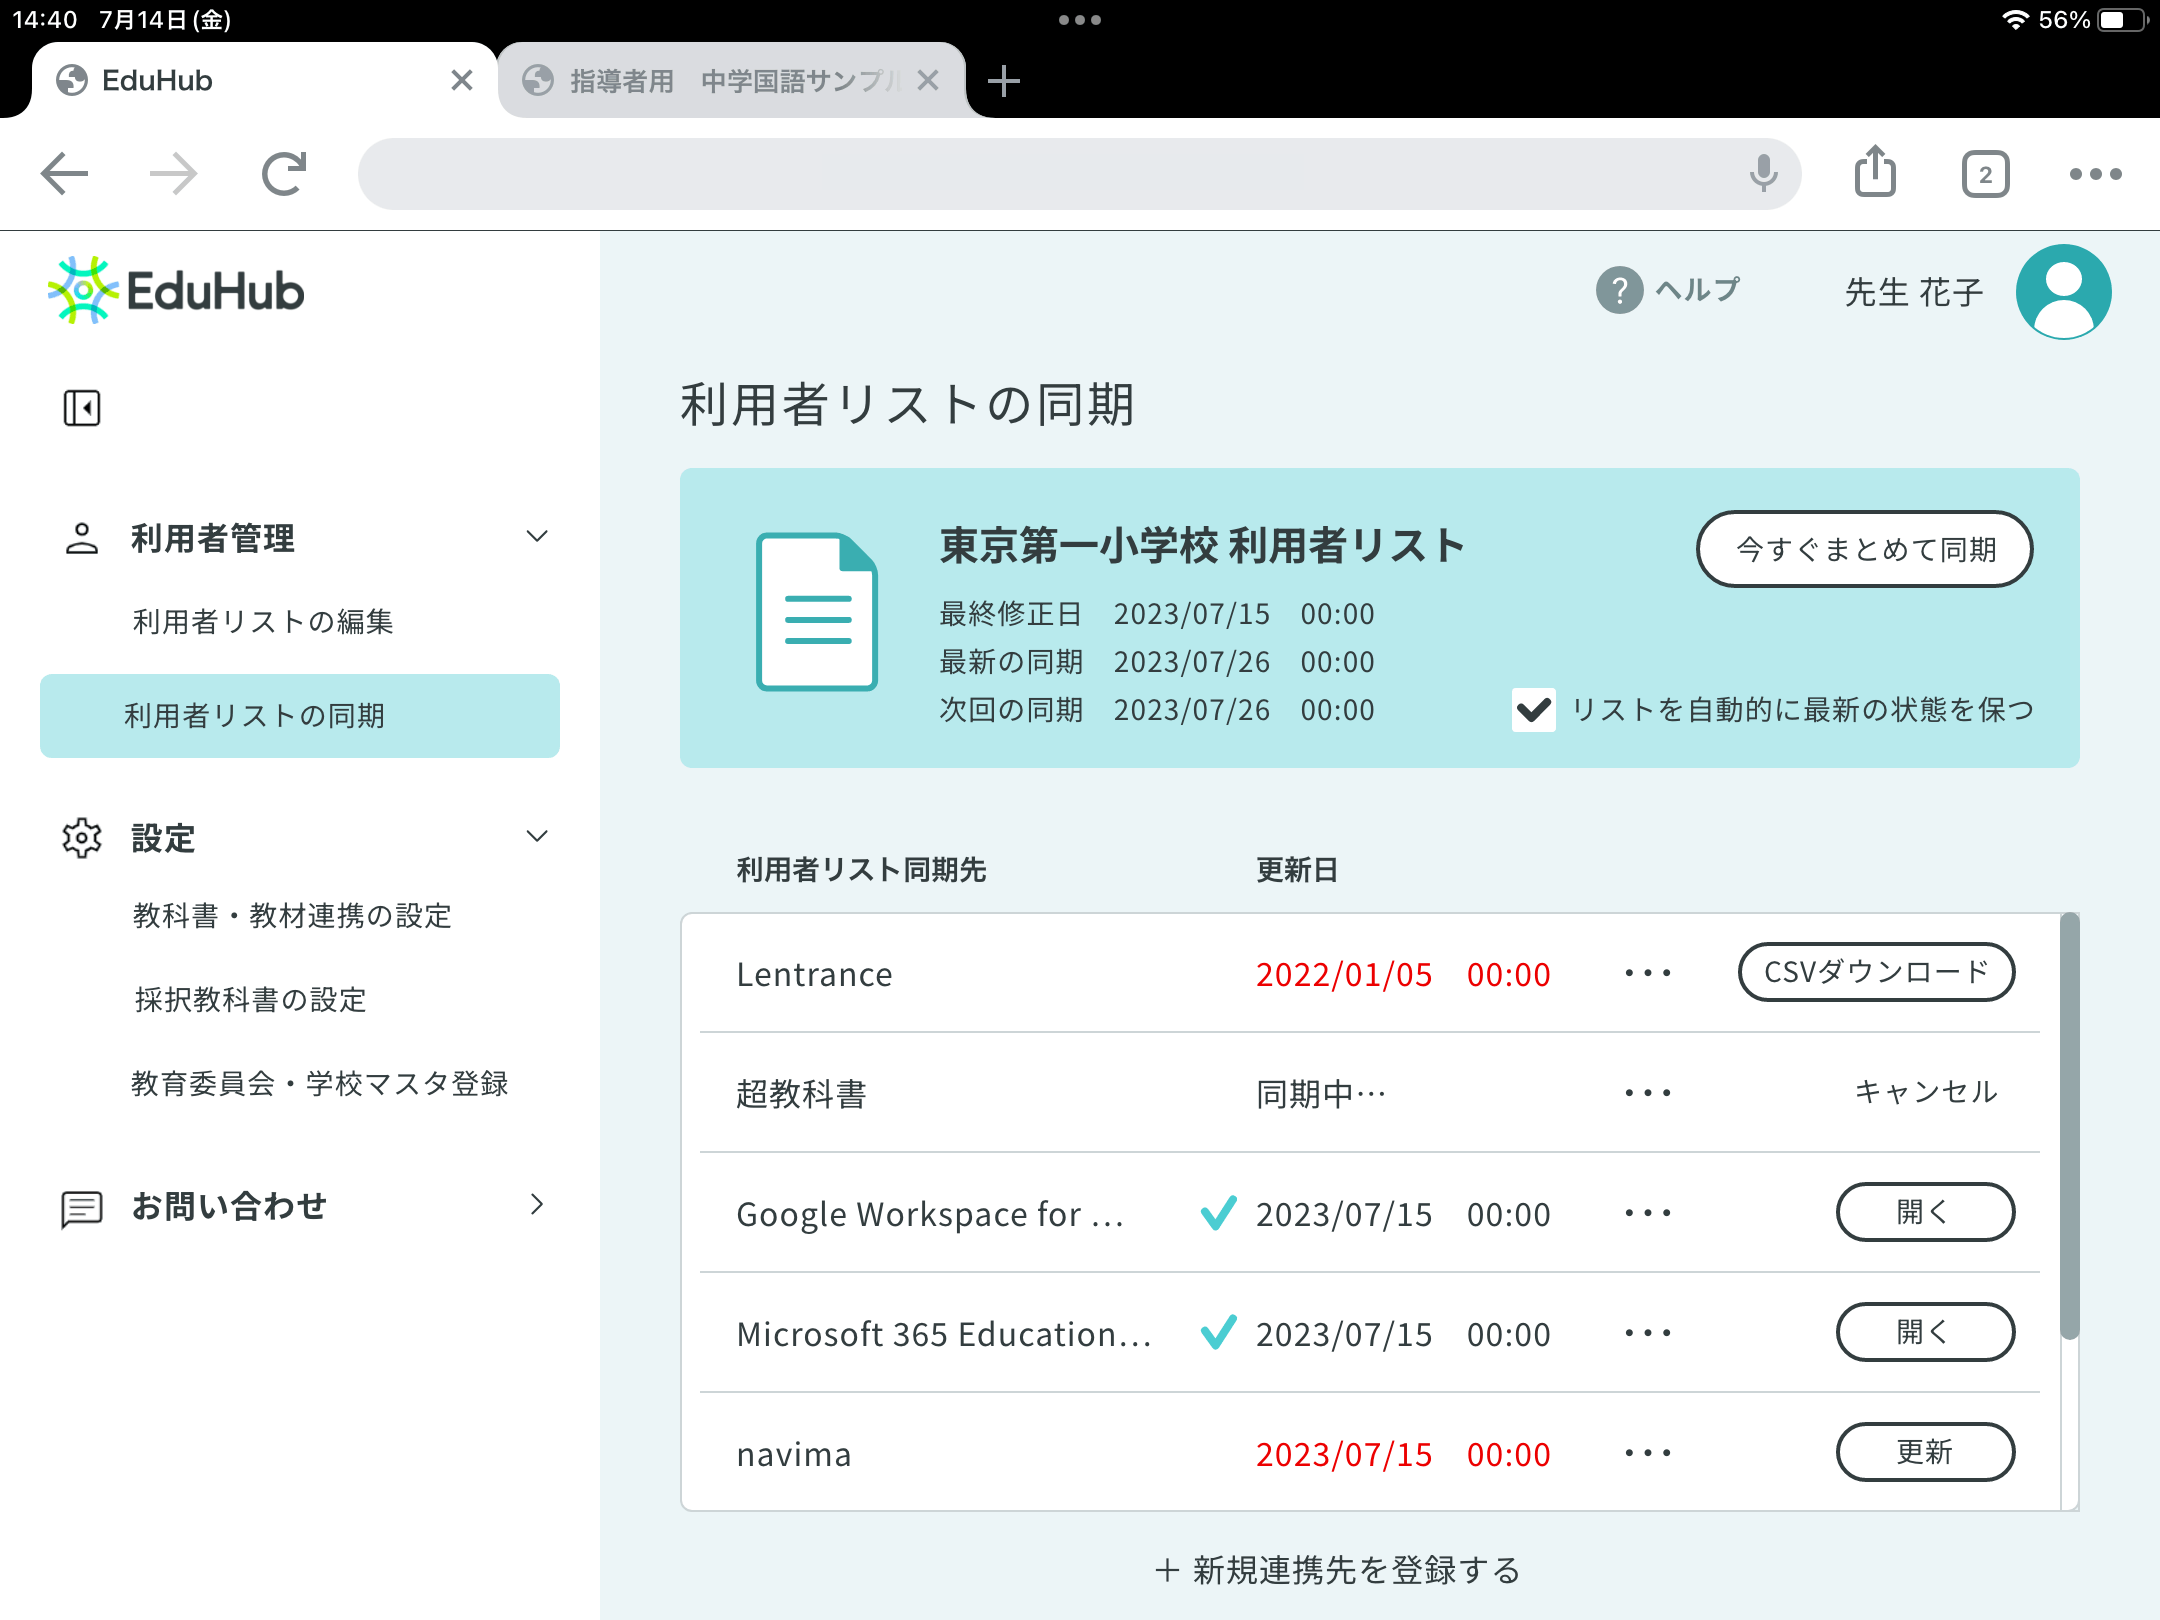This screenshot has height=1620, width=2160.
Task: Click 開く for Microsoft 365 Education
Action: click(1925, 1332)
